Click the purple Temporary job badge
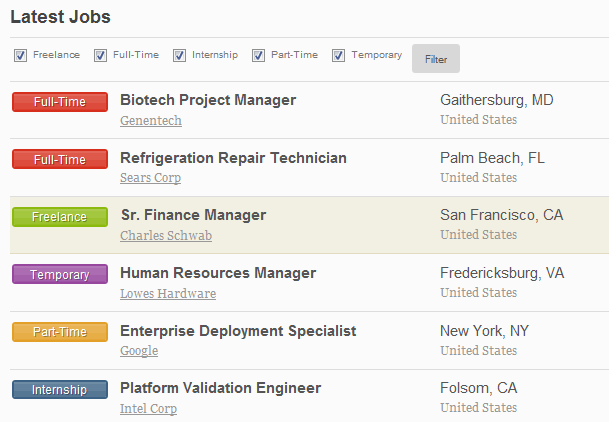The image size is (609, 422). [60, 274]
